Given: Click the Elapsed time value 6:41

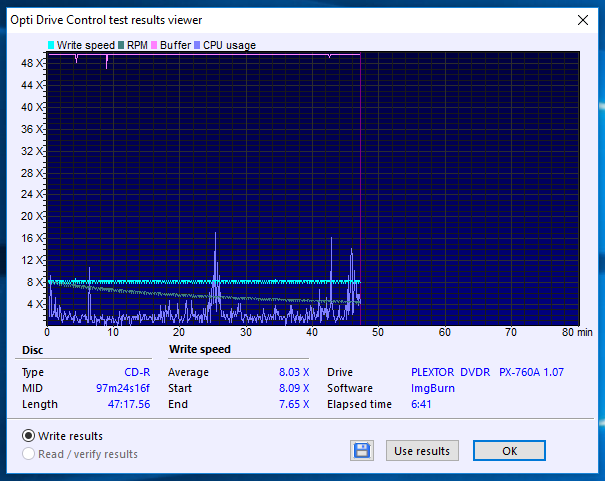Looking at the screenshot, I should click(421, 404).
